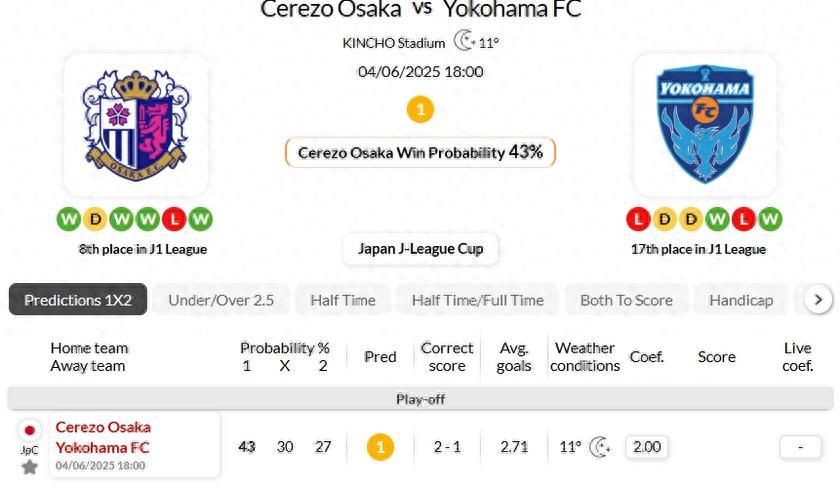
Task: Open the Half Time tab
Action: [343, 300]
